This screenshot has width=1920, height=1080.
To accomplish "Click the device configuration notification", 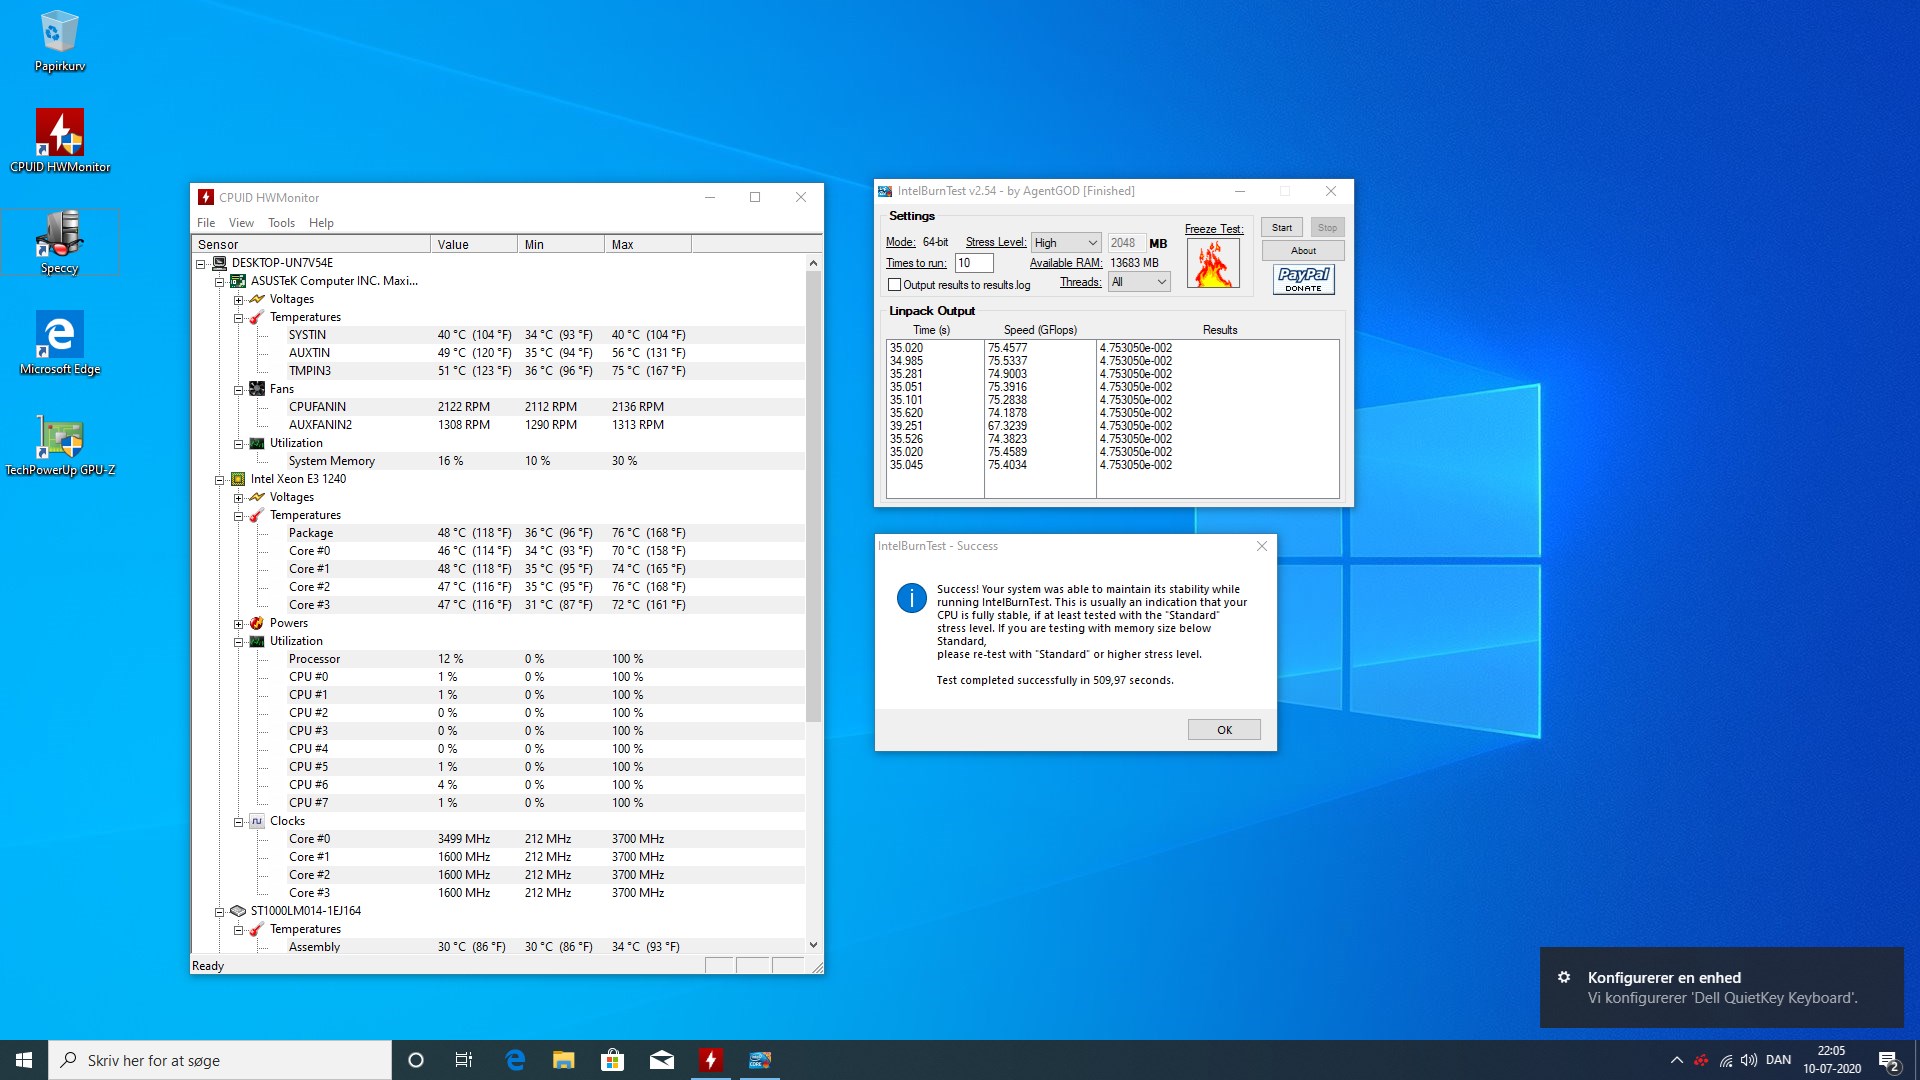I will (x=1721, y=988).
